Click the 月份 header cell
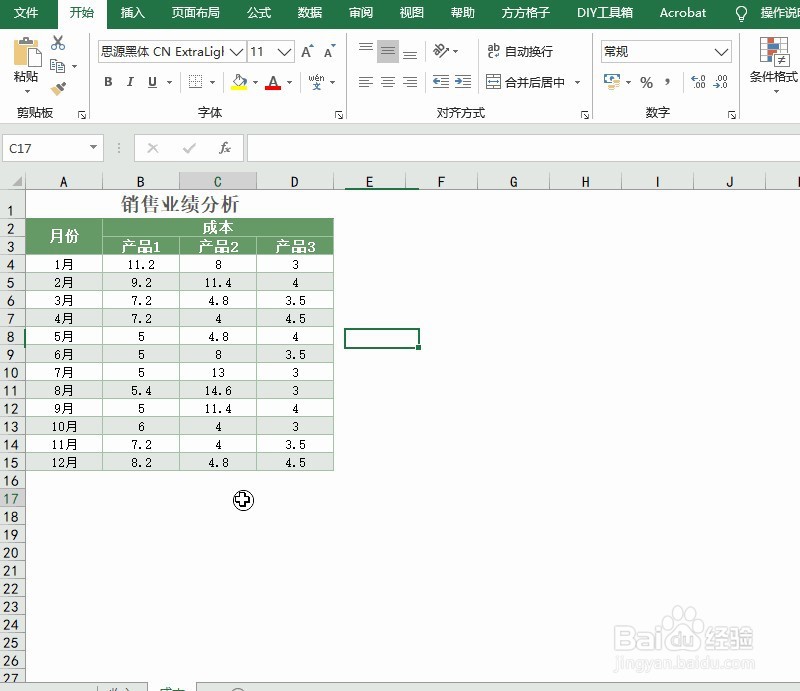This screenshot has height=691, width=800. click(x=64, y=236)
